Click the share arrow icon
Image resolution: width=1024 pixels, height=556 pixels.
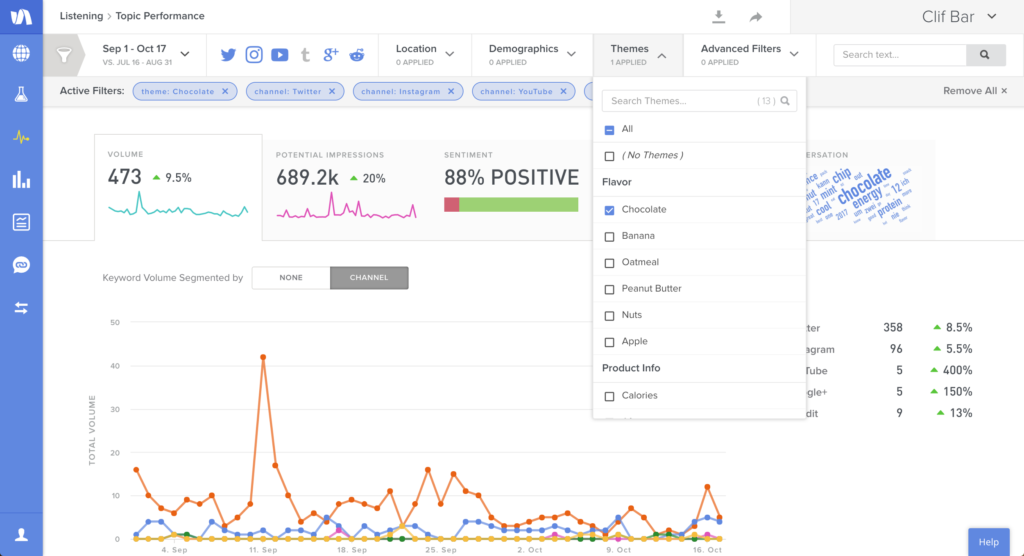click(756, 16)
